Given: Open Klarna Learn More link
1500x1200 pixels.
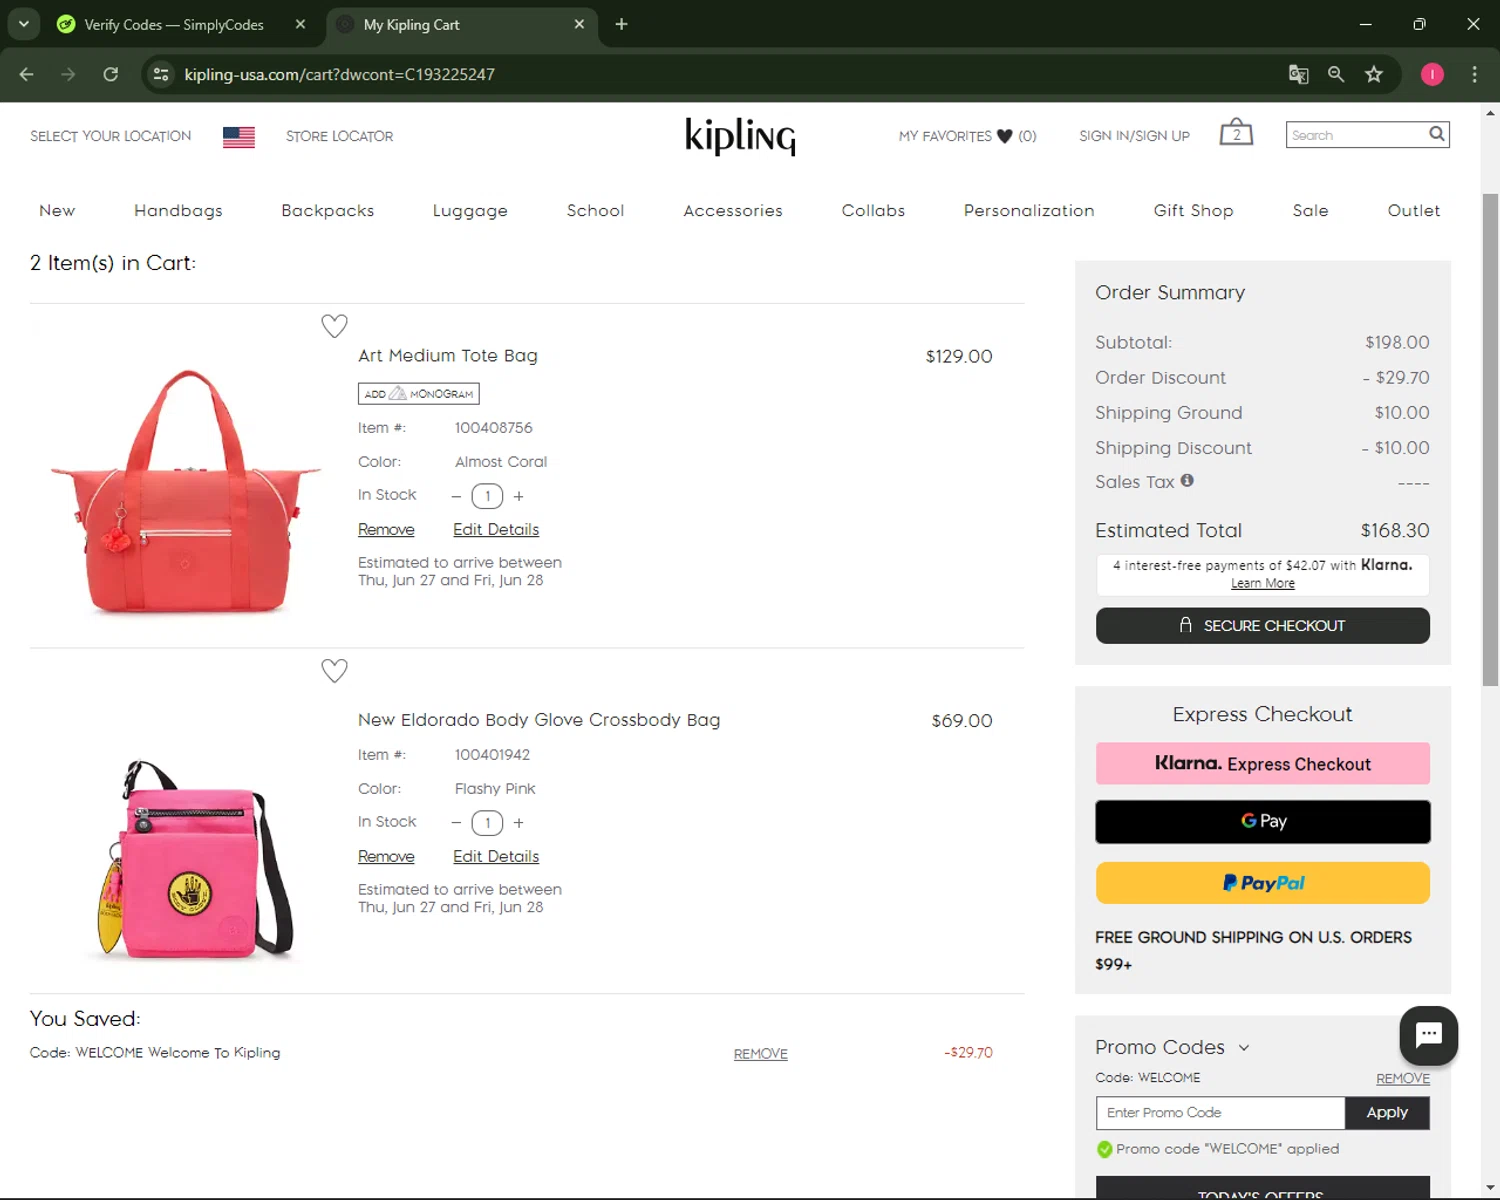Looking at the screenshot, I should click(x=1262, y=583).
